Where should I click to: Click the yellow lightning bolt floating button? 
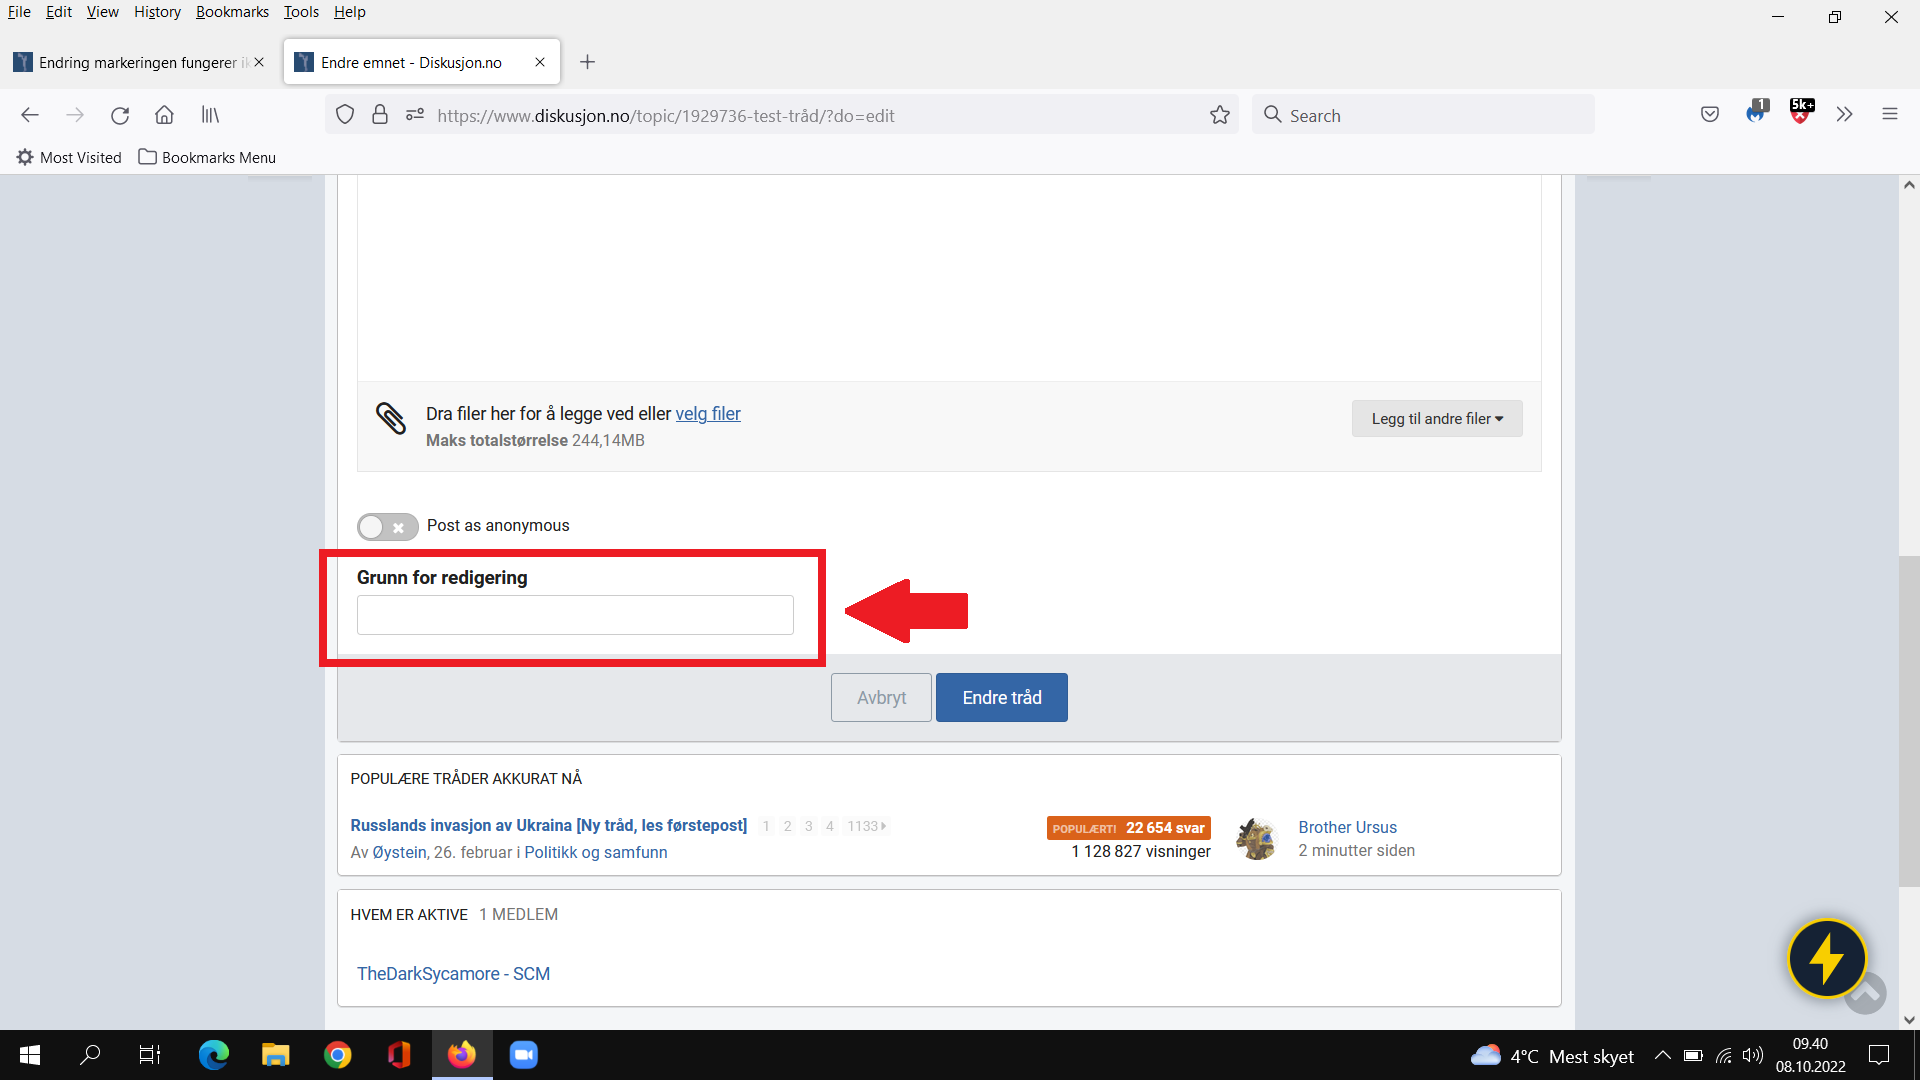pos(1827,958)
